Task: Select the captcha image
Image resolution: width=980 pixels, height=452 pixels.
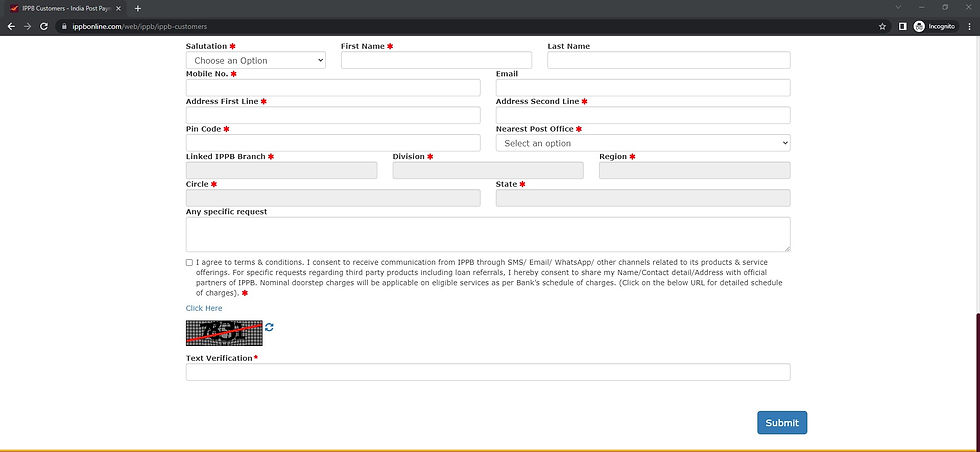Action: coord(224,333)
